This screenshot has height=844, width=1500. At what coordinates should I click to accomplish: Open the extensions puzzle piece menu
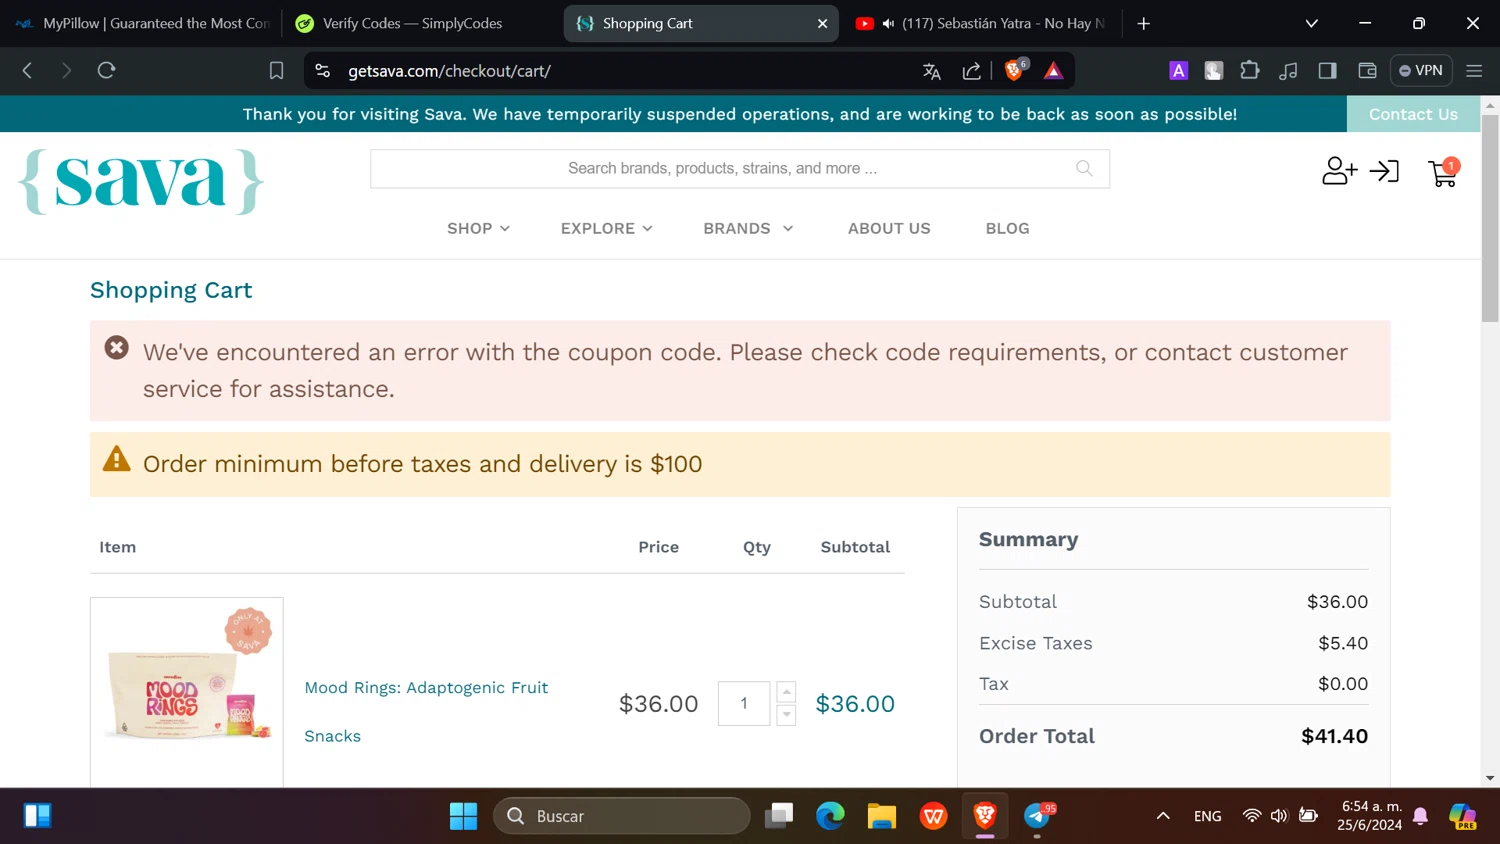point(1250,71)
